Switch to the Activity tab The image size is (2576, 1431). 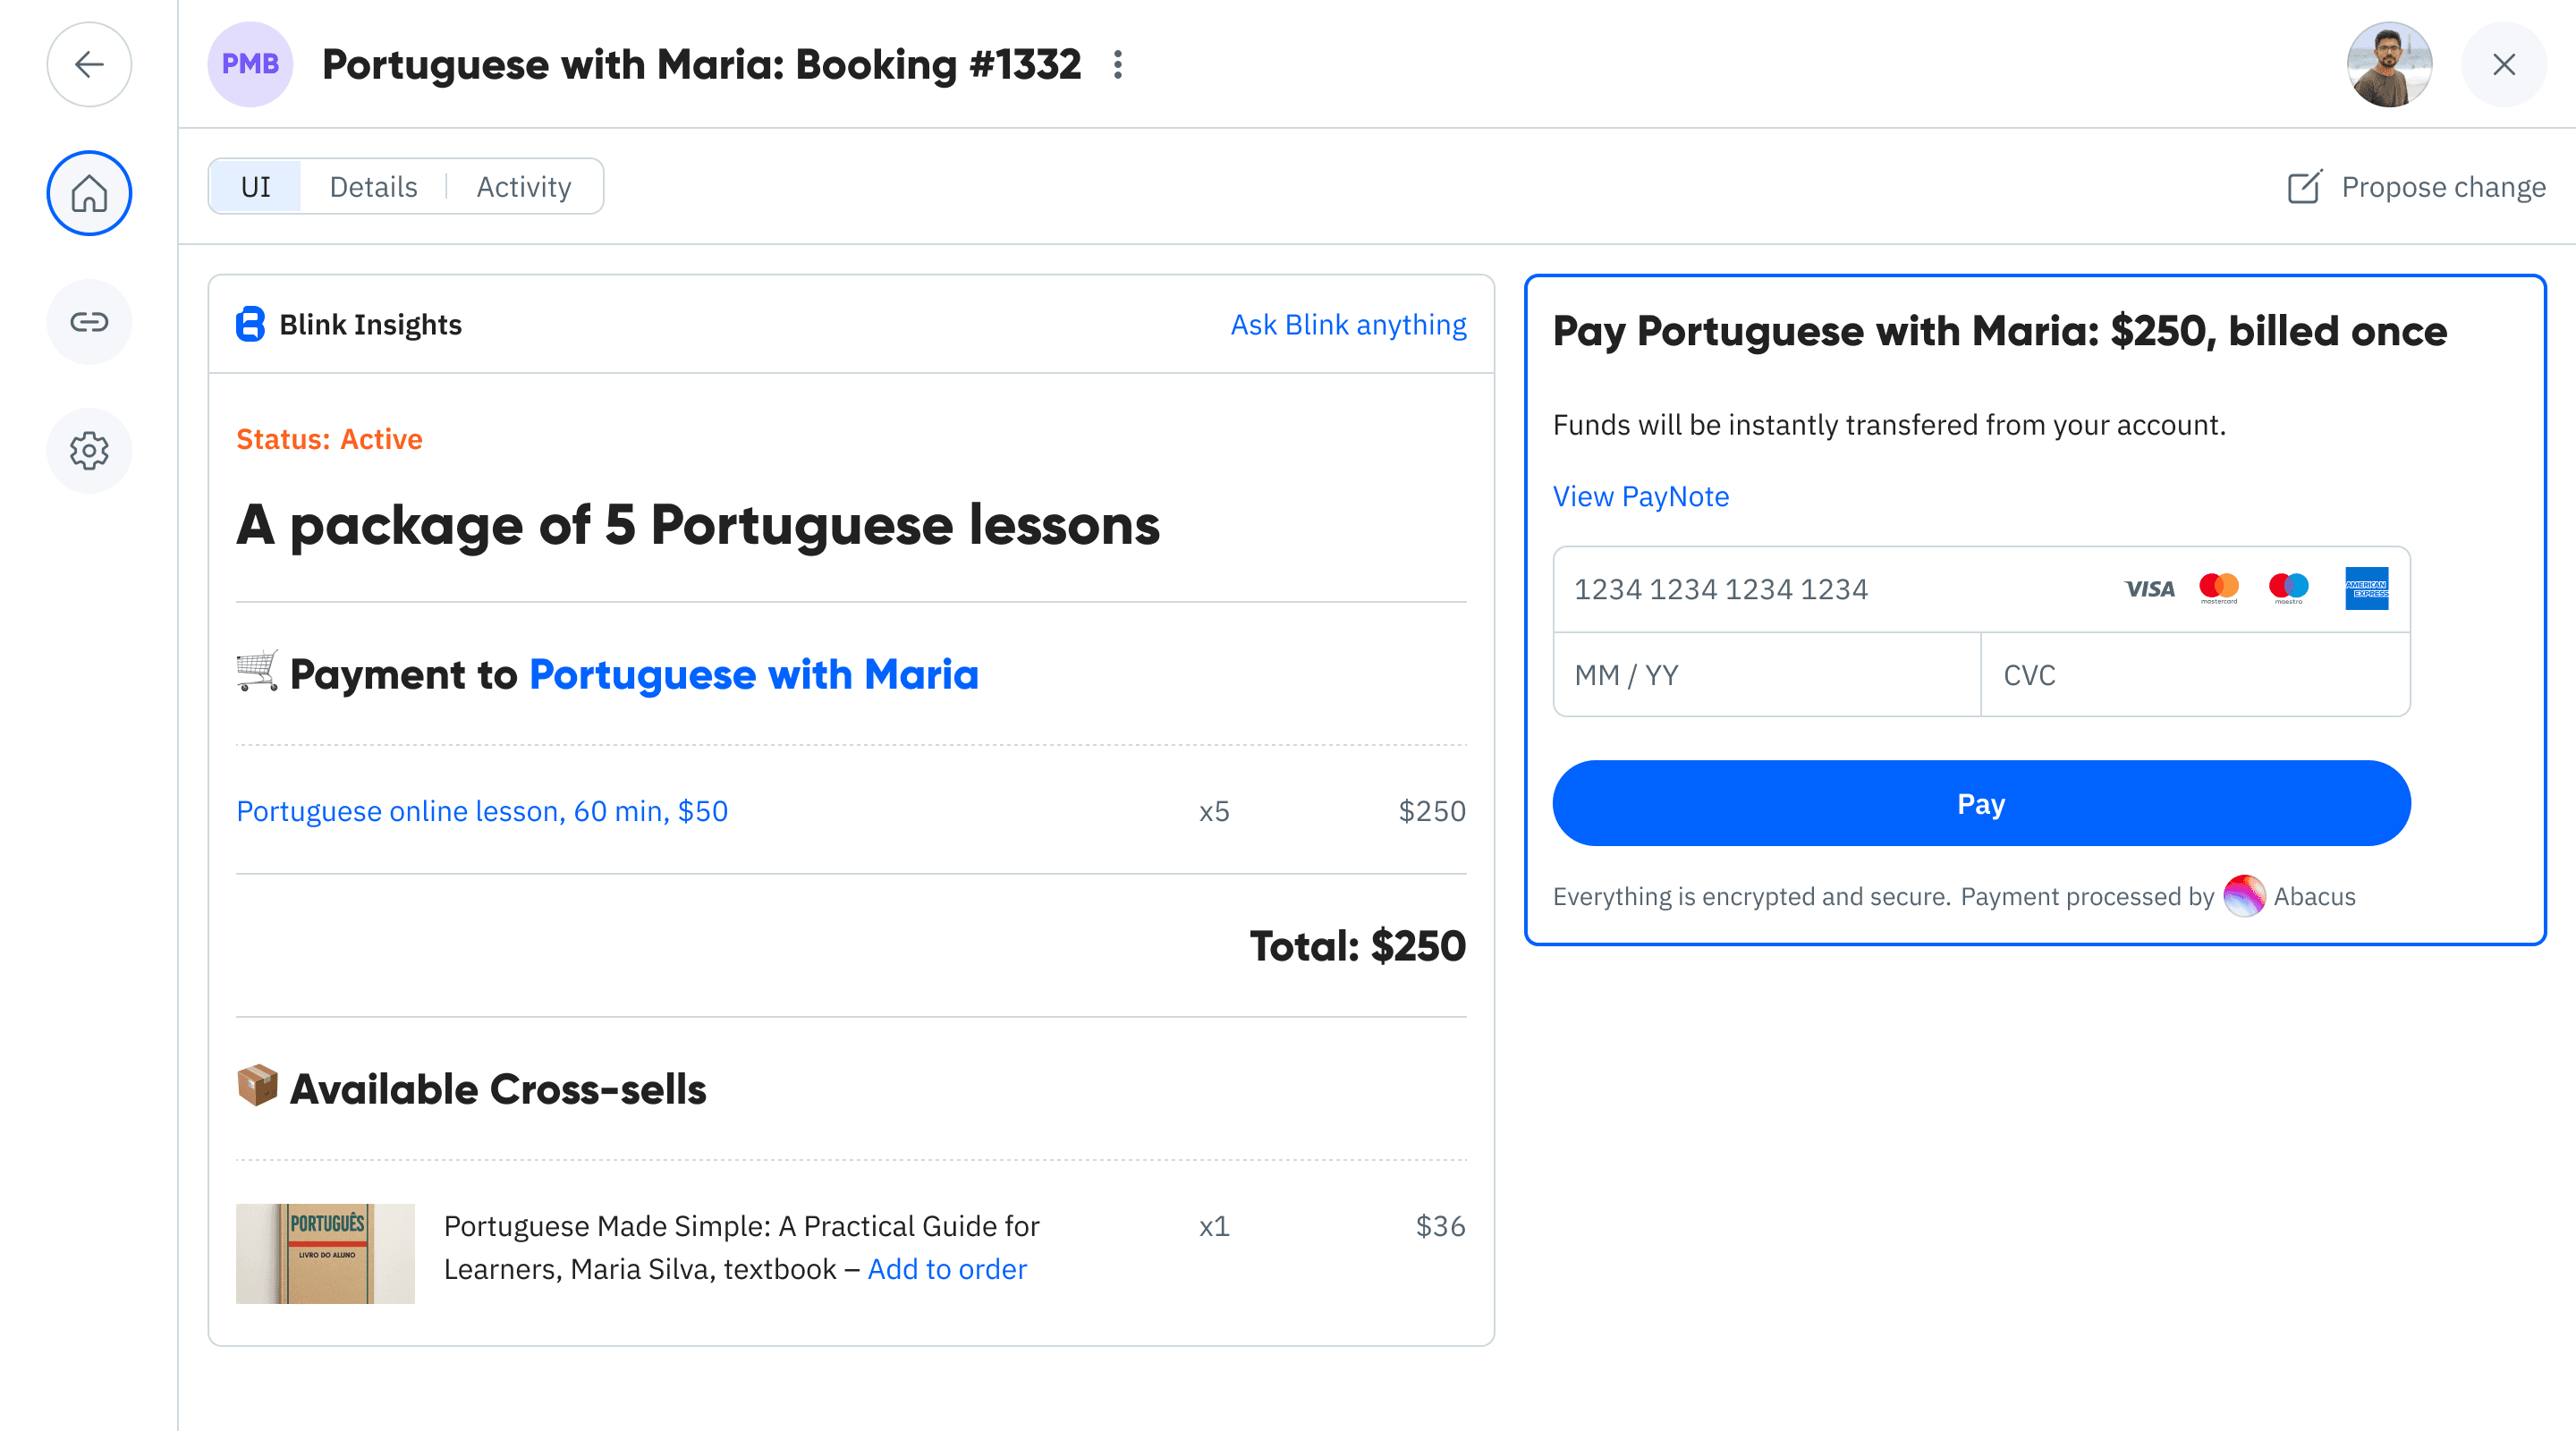pyautogui.click(x=523, y=186)
